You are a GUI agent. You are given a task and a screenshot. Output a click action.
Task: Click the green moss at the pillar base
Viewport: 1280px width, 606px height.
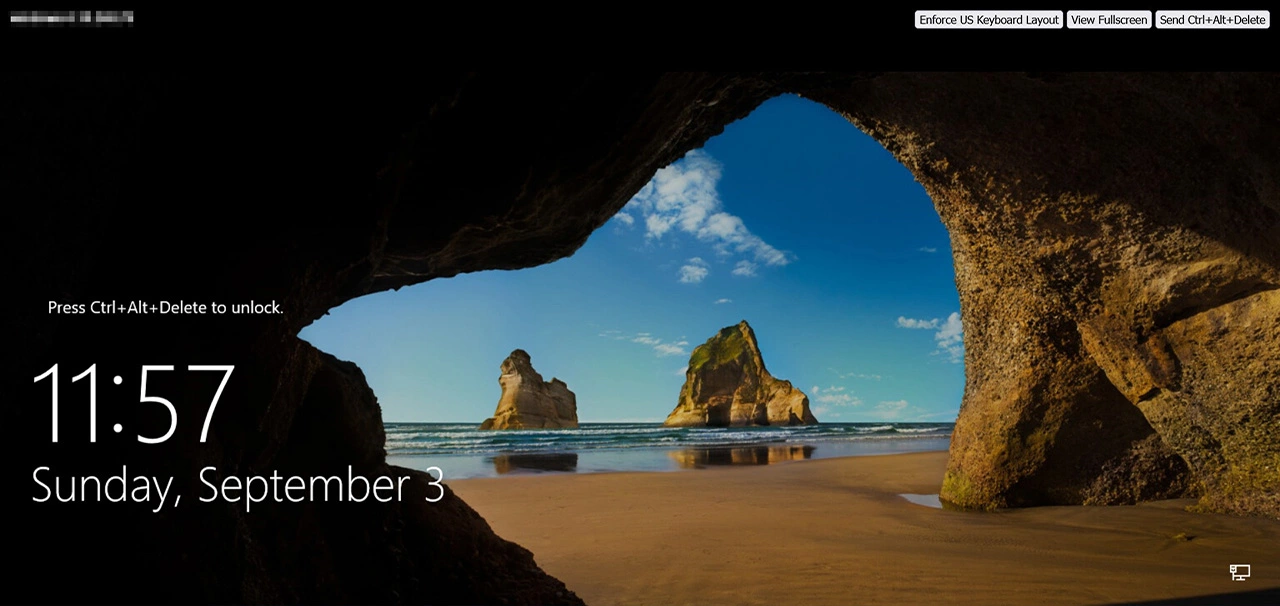click(x=958, y=490)
